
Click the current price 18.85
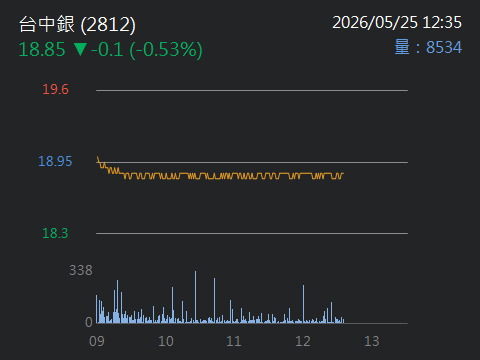pos(42,49)
